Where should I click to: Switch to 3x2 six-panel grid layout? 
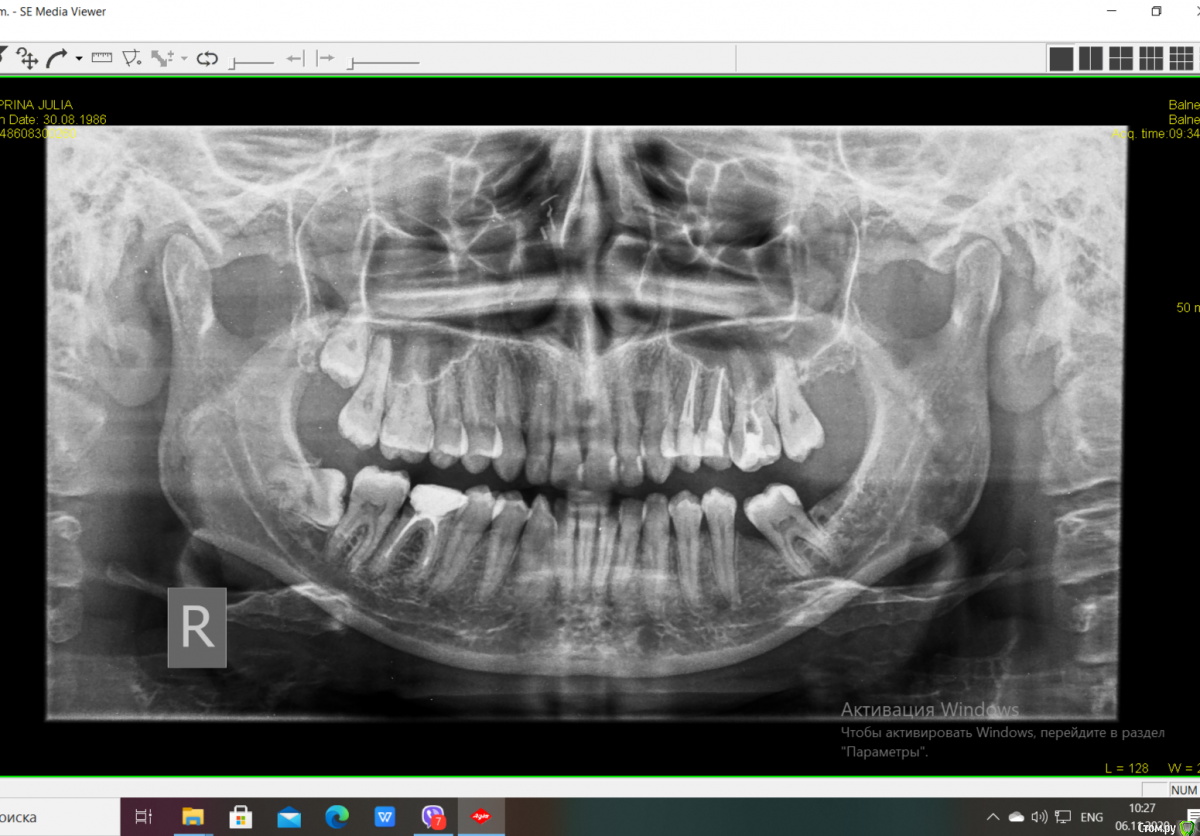(1151, 59)
